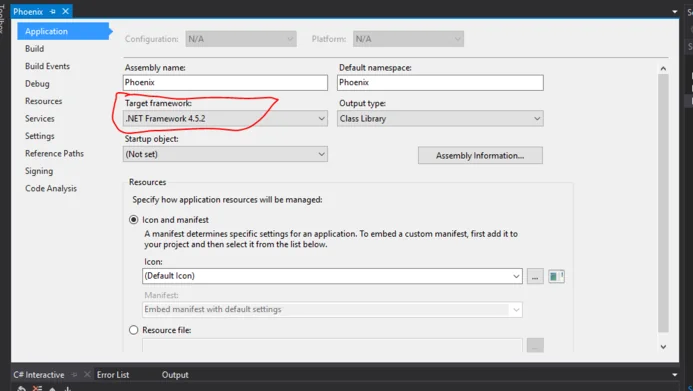Open the bottom panel window options arrow
This screenshot has height=391, width=693.
[675, 375]
